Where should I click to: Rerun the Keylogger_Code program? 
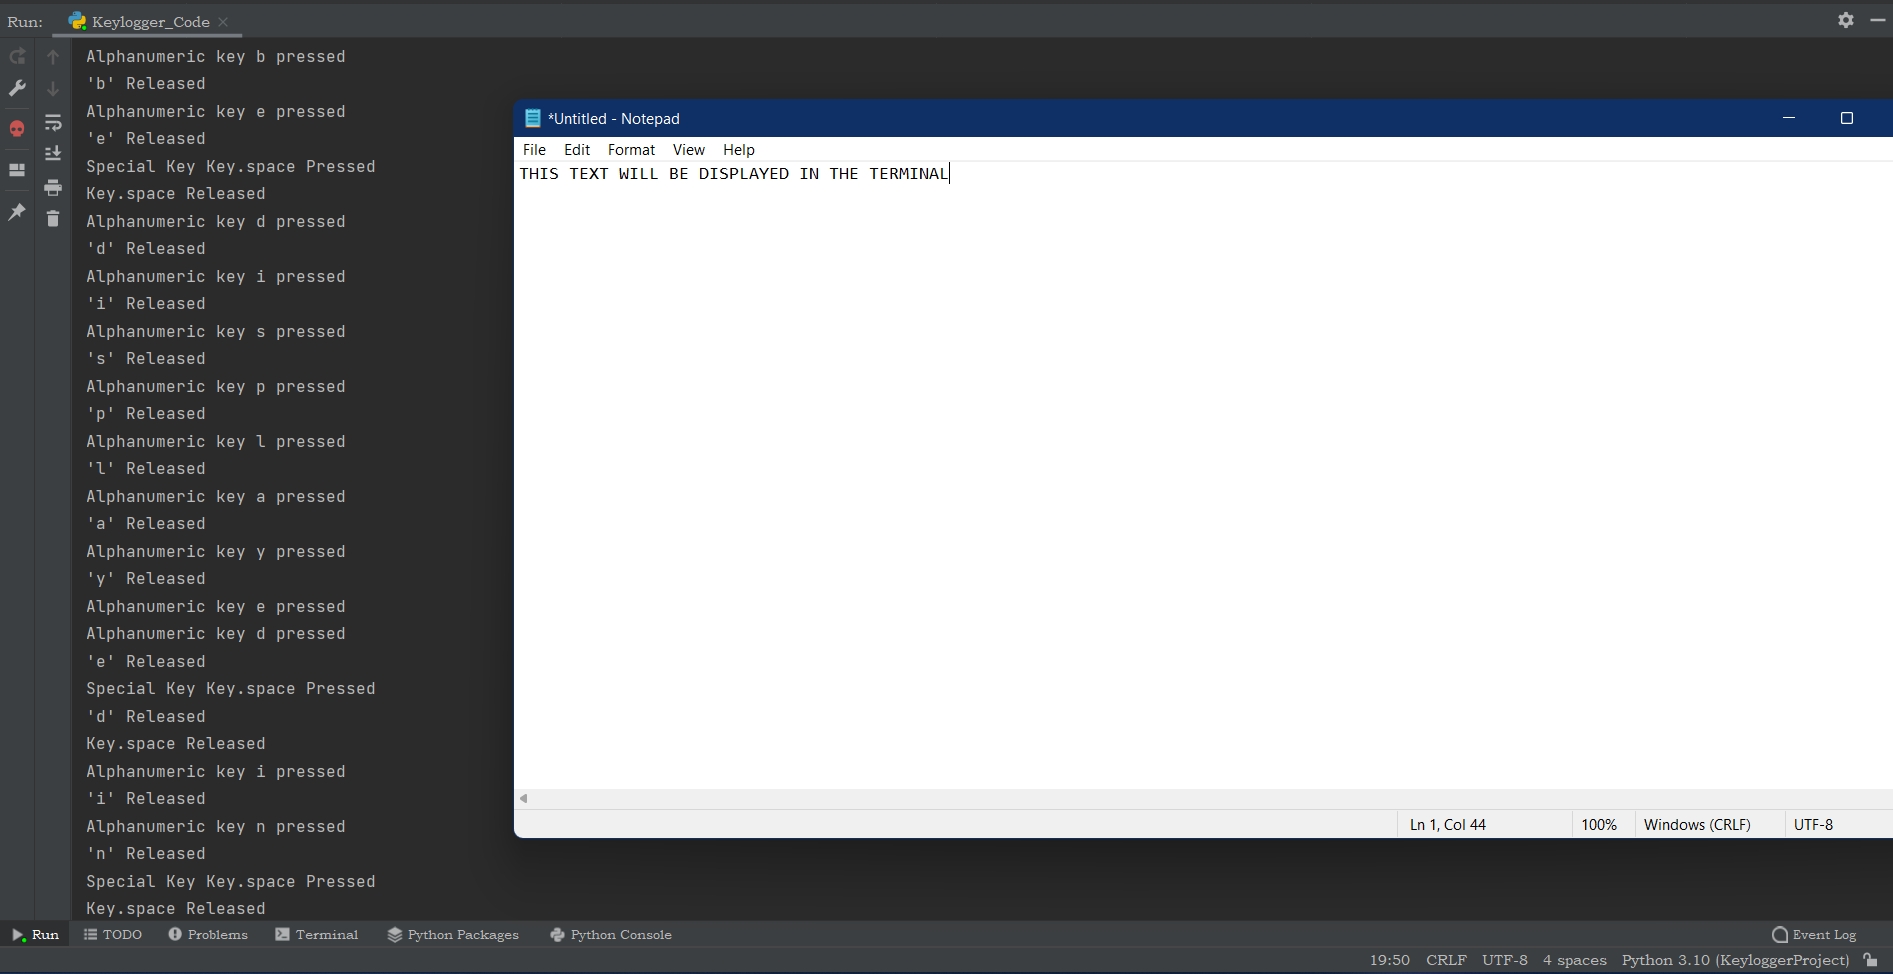tap(16, 57)
